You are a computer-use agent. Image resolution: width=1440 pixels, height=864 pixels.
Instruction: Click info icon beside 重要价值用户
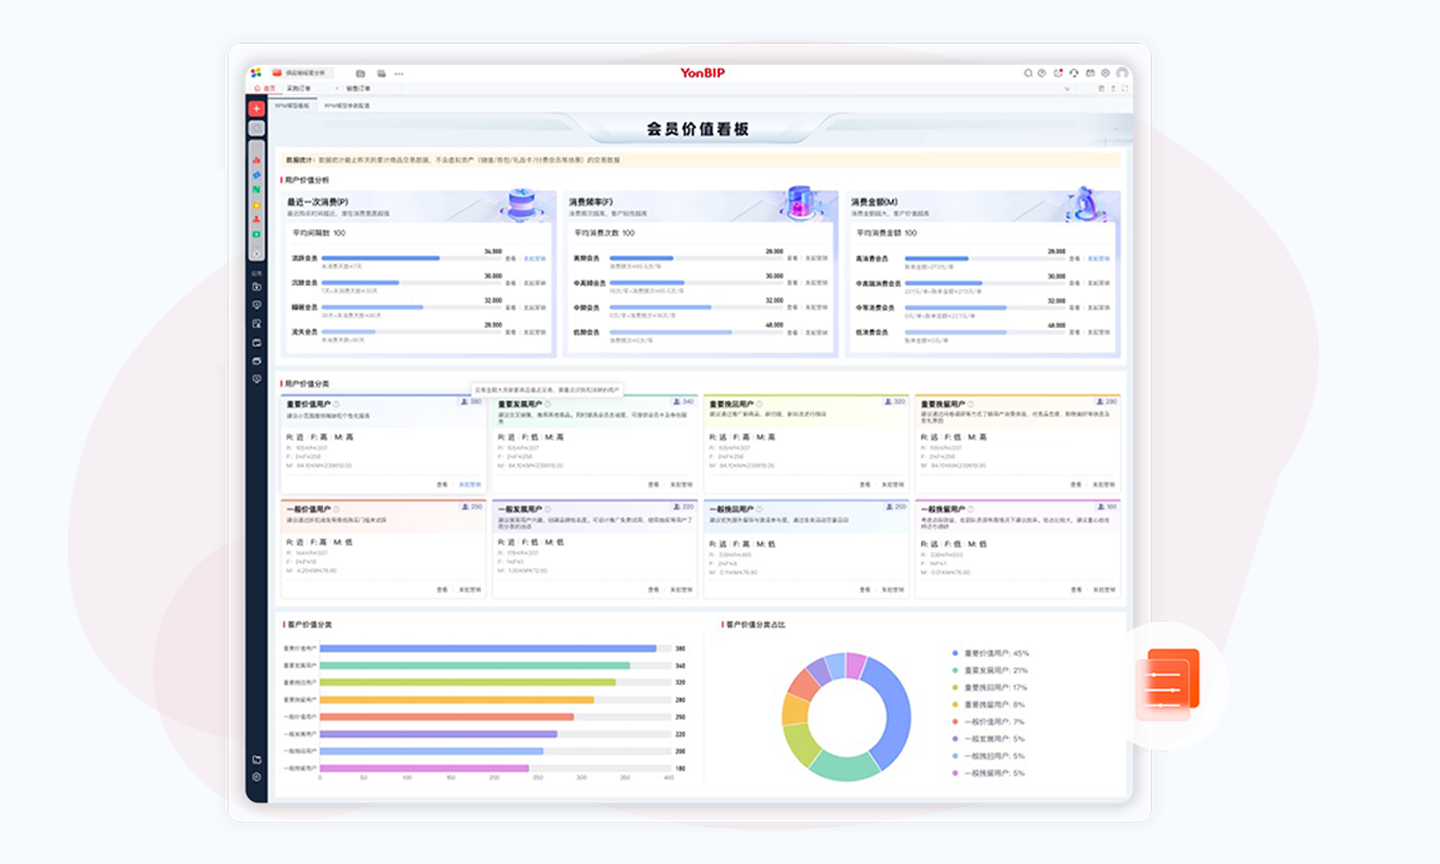coord(336,405)
